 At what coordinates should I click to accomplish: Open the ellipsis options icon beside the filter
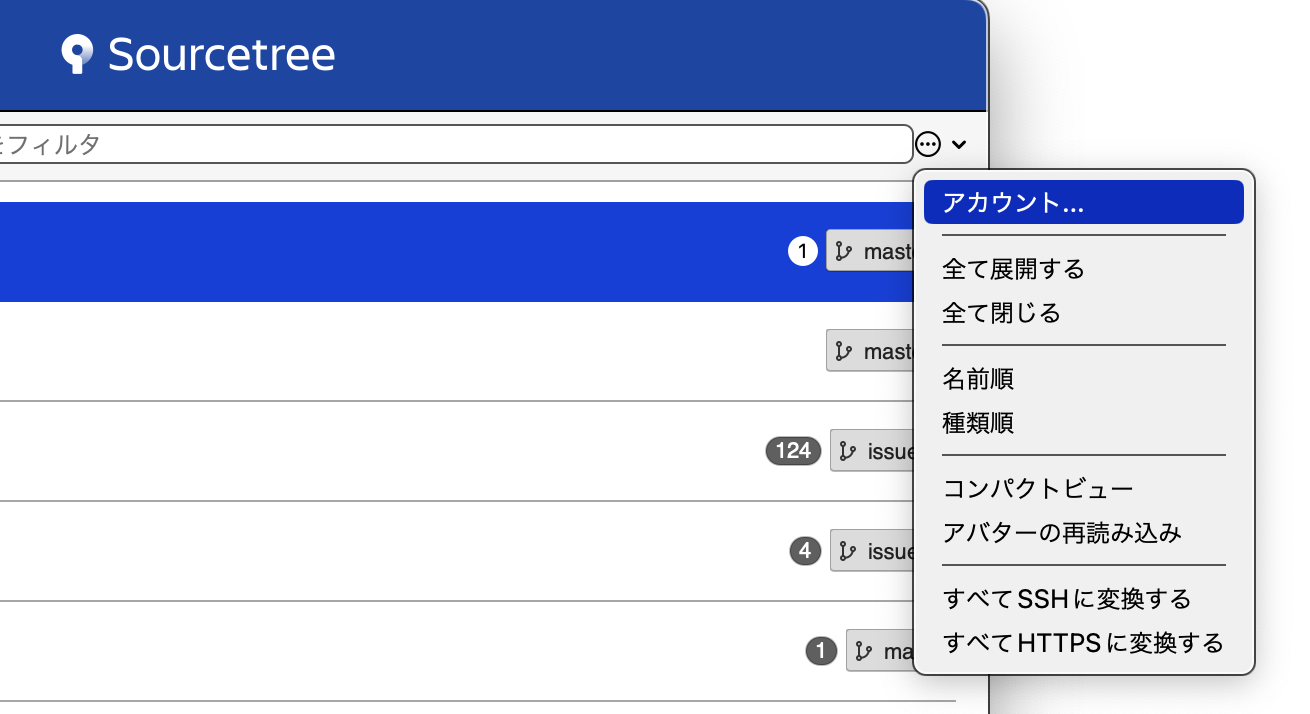point(928,144)
